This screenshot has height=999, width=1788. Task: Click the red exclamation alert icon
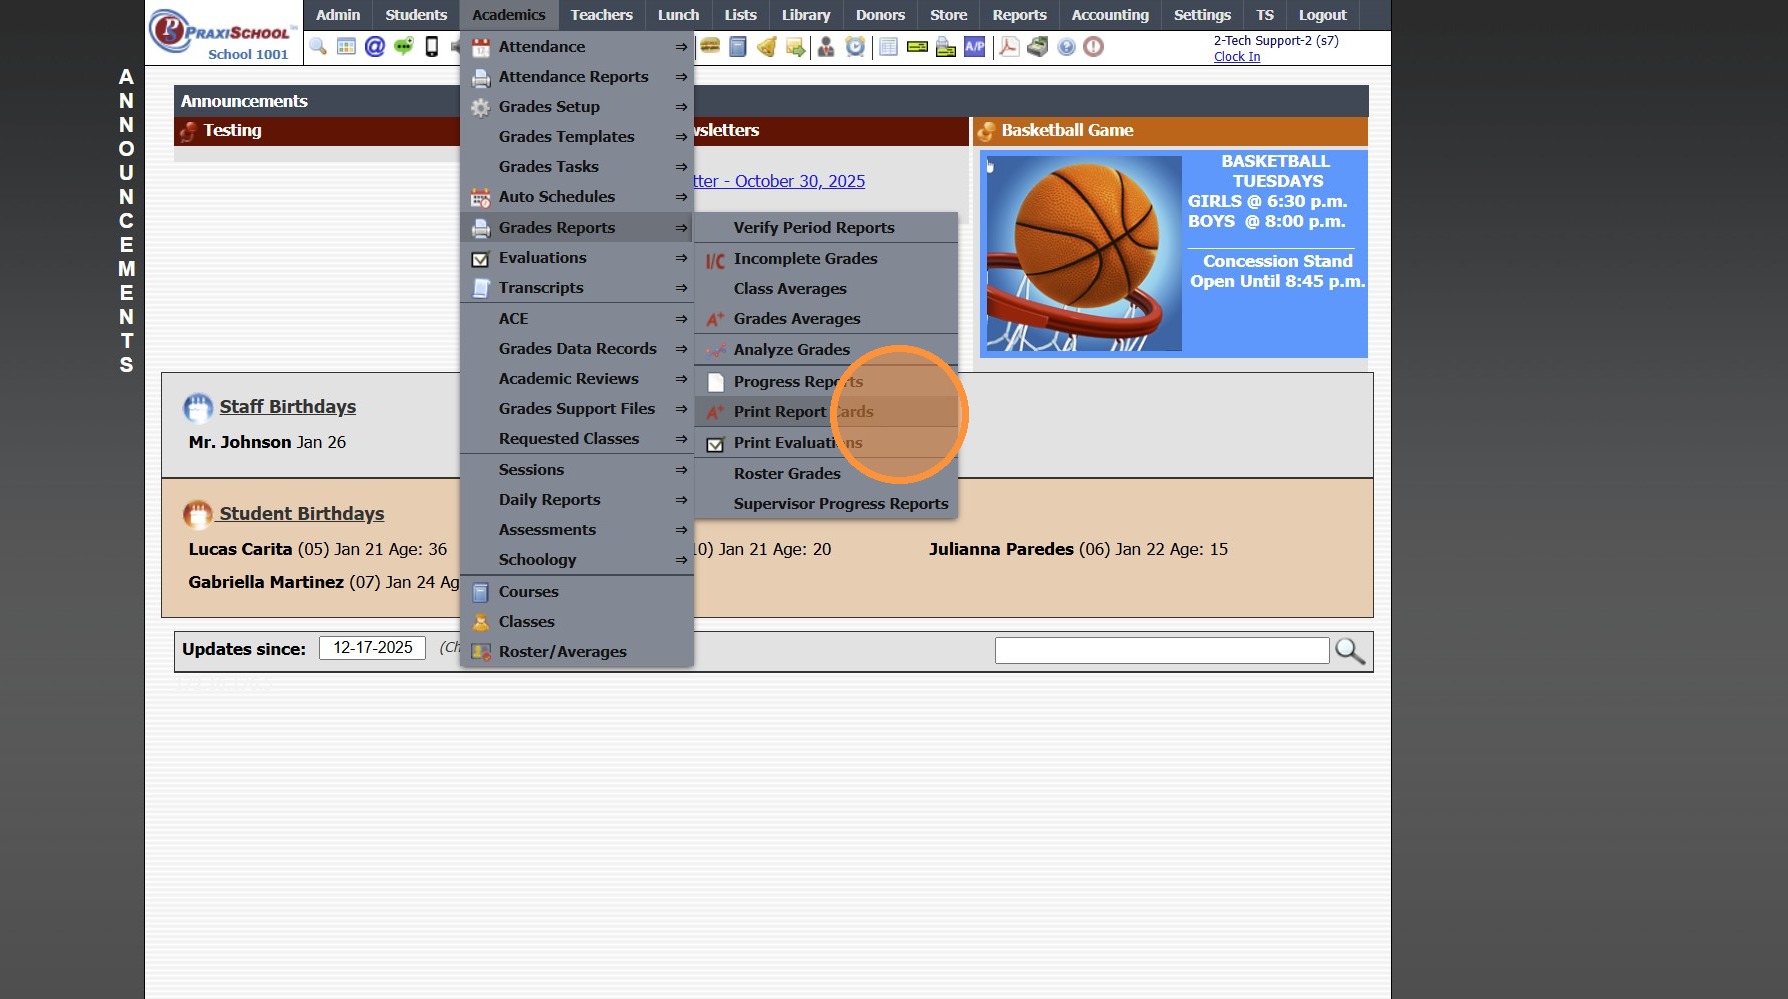1094,47
